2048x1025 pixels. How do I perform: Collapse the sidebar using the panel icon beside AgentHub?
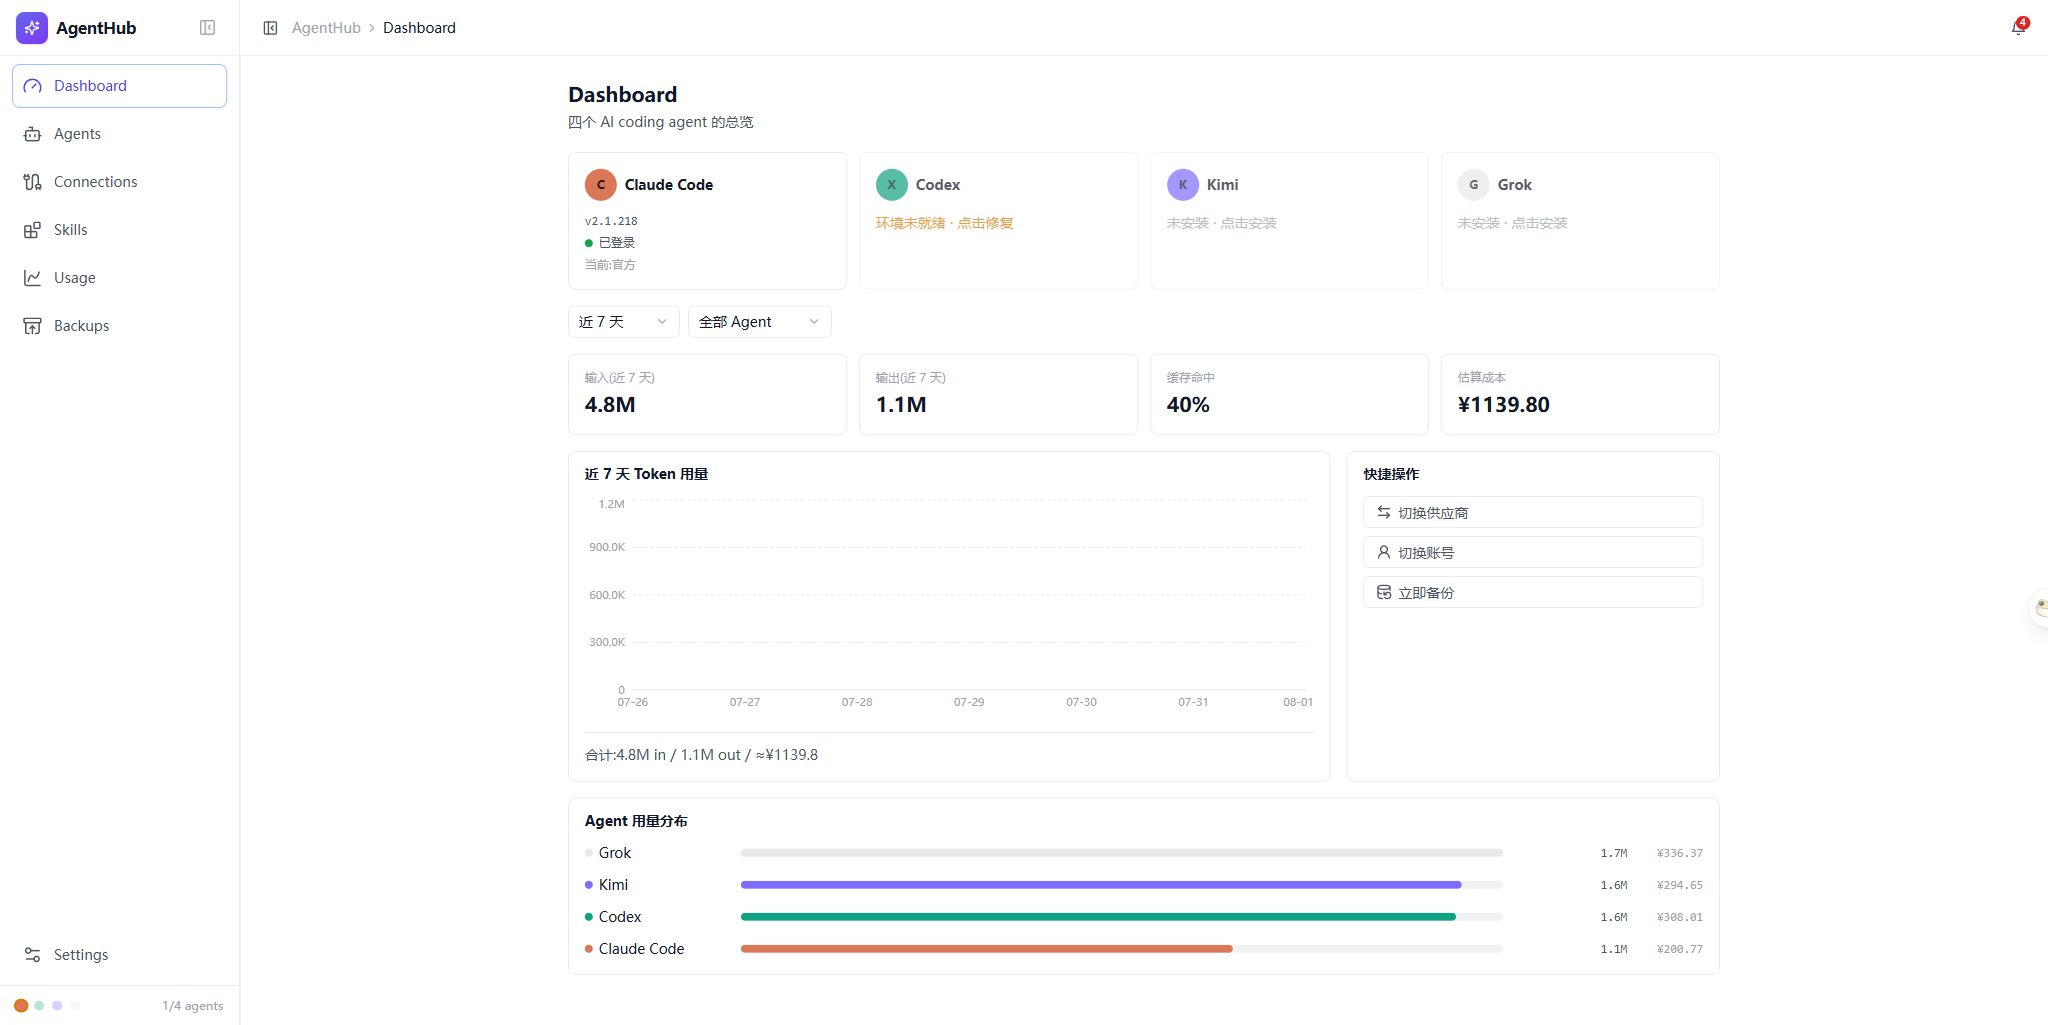tap(207, 28)
